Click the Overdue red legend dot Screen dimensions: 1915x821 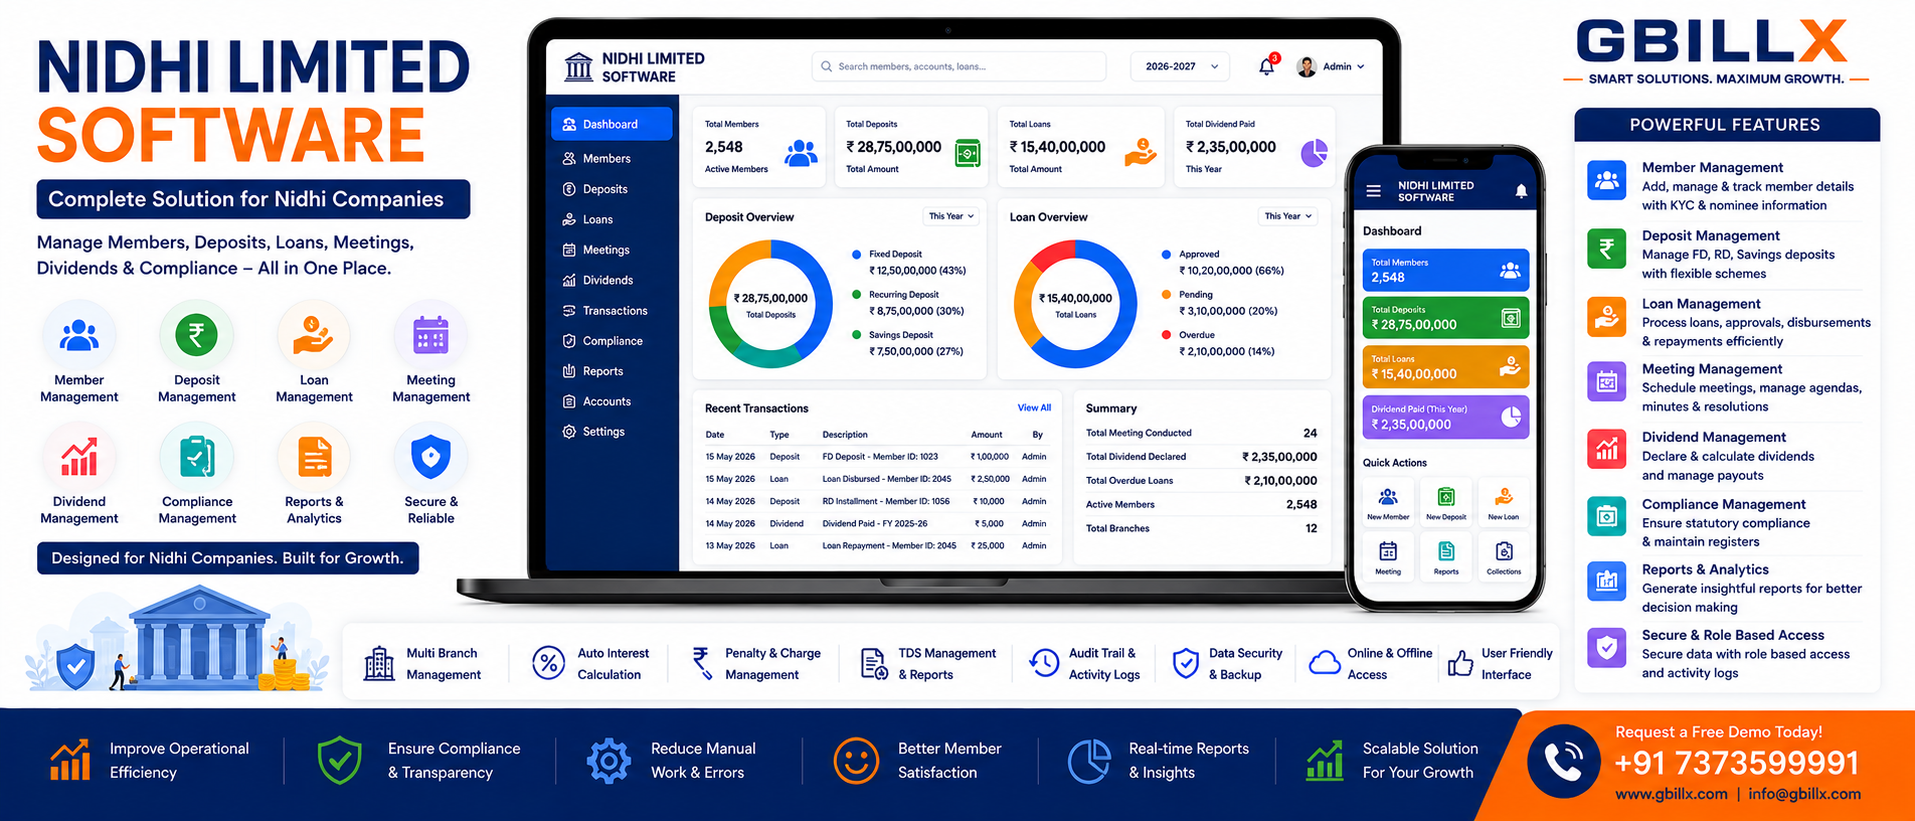click(x=1166, y=335)
